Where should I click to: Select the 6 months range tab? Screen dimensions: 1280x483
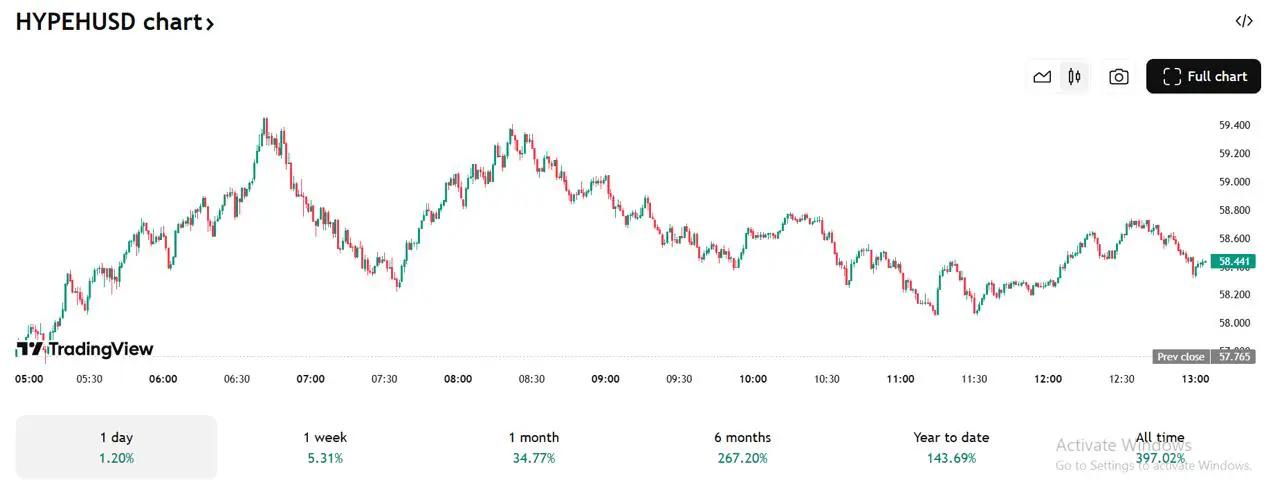(x=742, y=447)
